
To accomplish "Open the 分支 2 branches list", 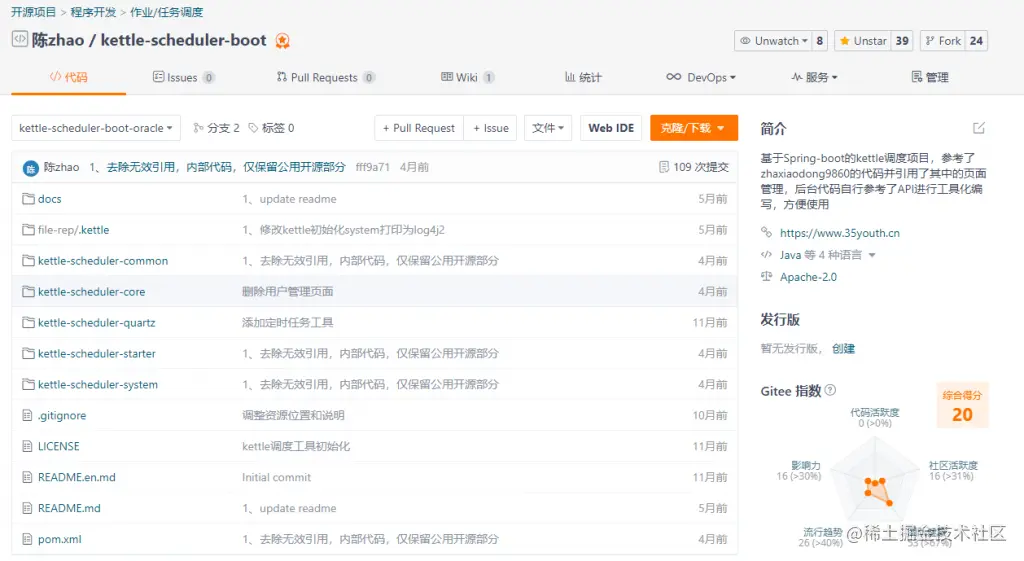I will point(216,128).
